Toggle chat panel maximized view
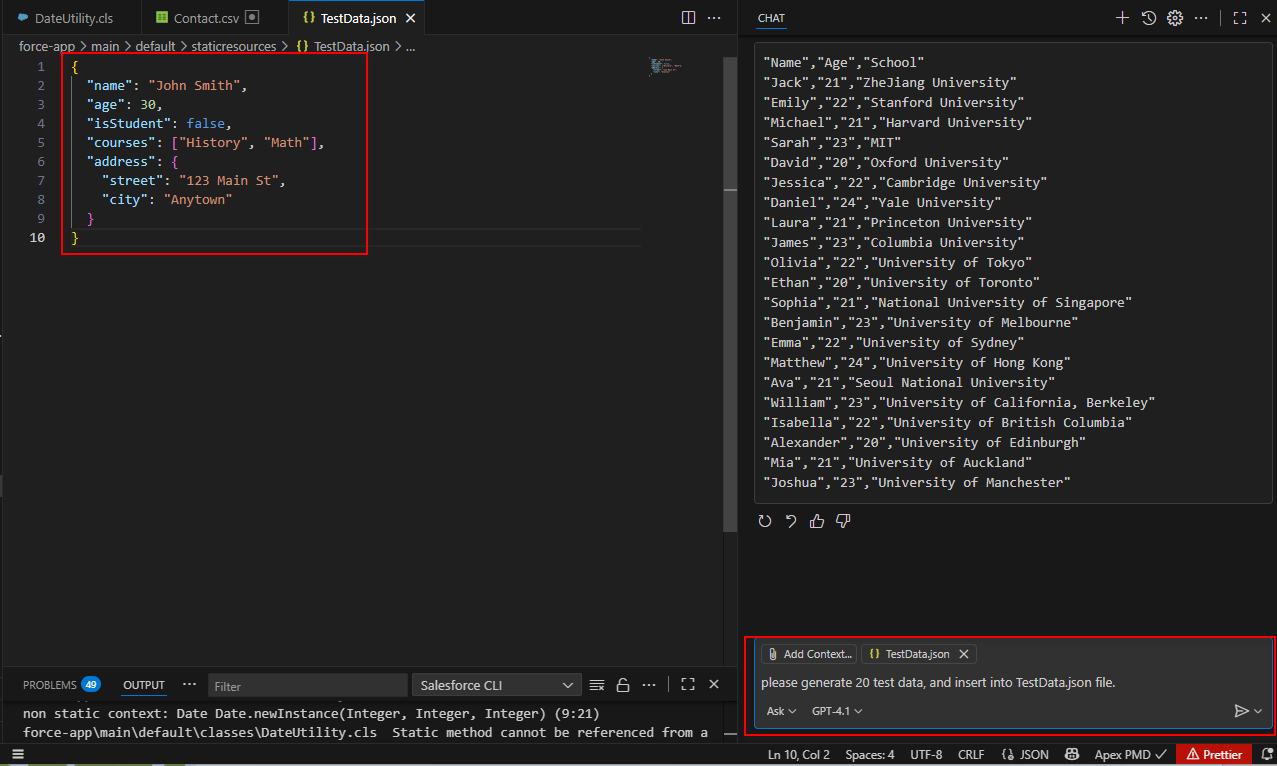 point(1239,18)
